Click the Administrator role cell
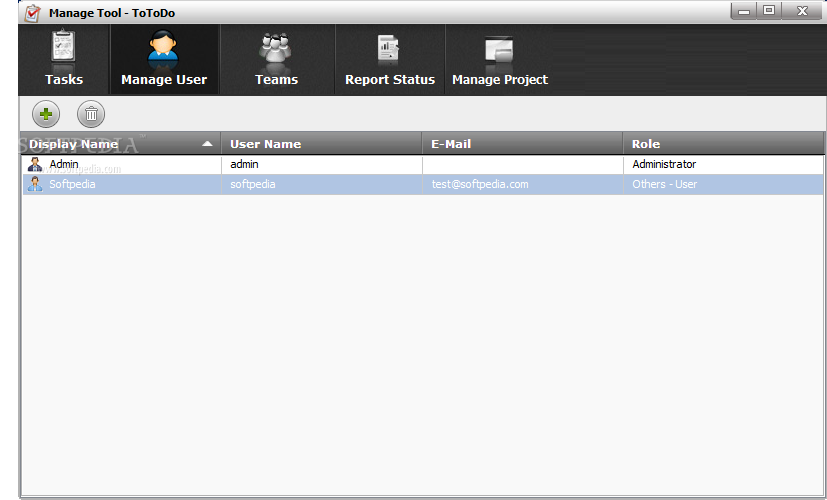827x500 pixels. [x=723, y=165]
